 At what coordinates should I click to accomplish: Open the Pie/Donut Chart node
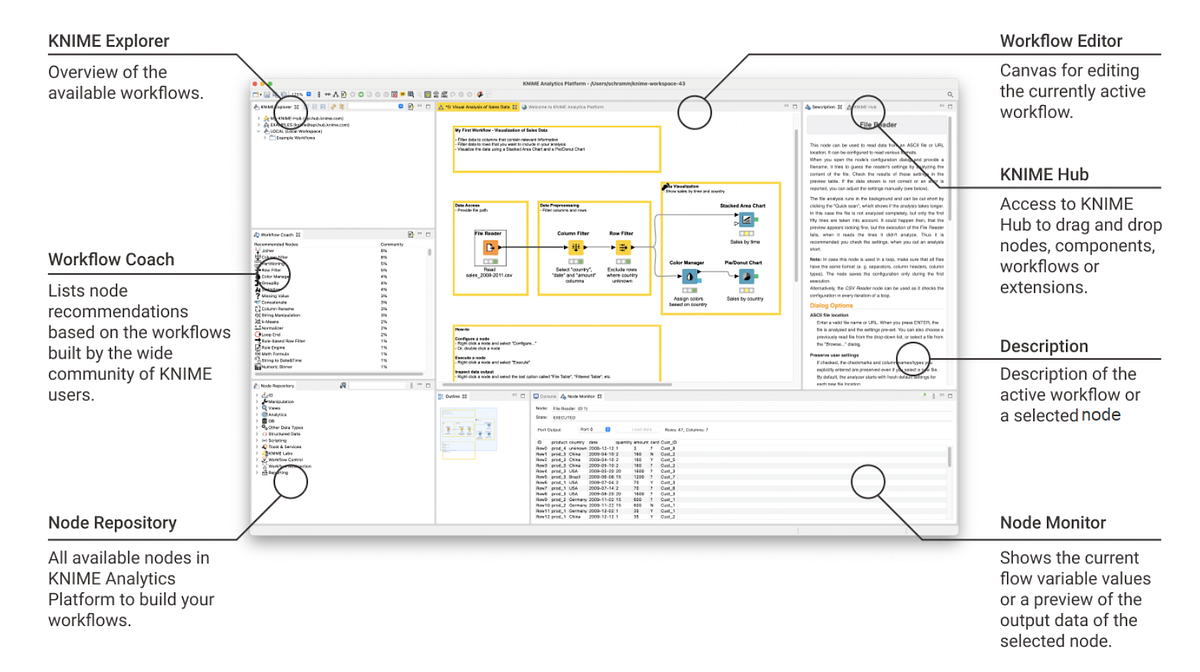[x=746, y=274]
